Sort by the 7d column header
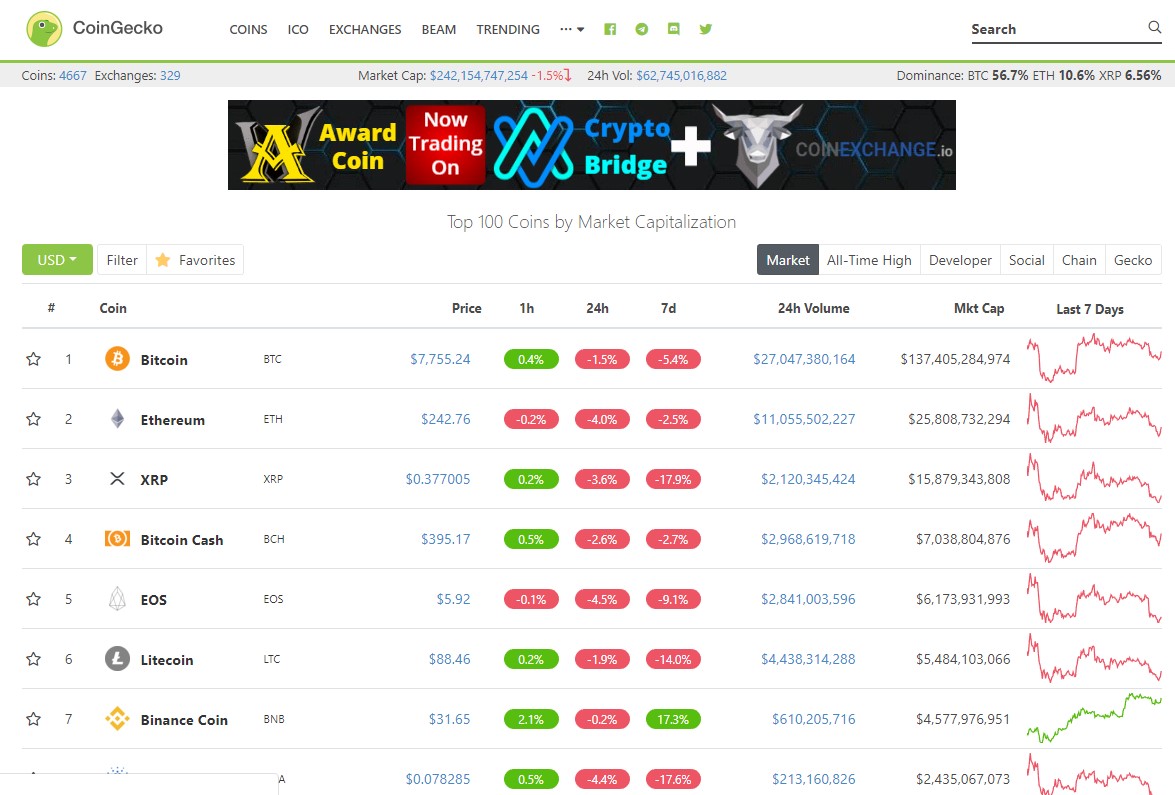This screenshot has width=1175, height=795. (668, 308)
